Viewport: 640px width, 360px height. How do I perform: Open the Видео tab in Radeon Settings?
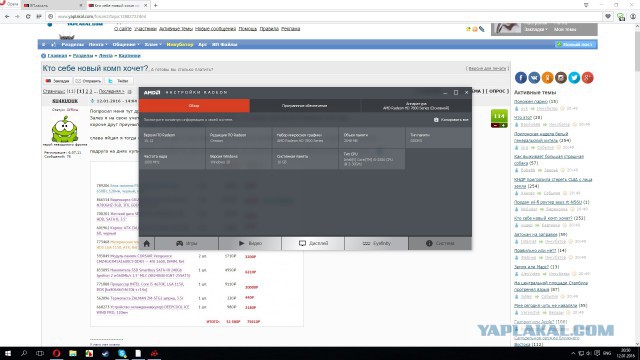click(250, 243)
